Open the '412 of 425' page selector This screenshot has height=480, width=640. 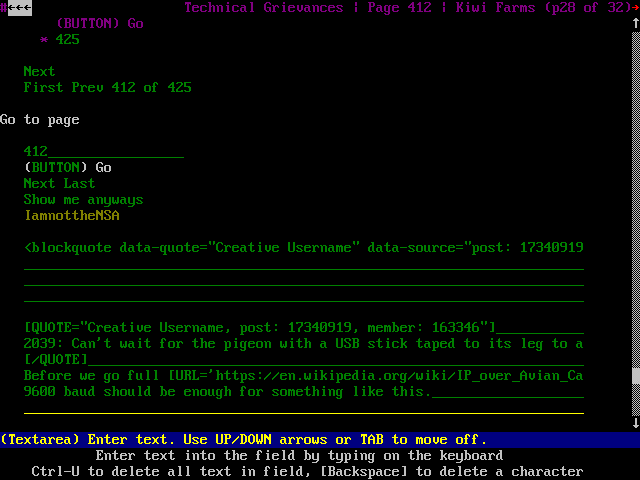151,87
